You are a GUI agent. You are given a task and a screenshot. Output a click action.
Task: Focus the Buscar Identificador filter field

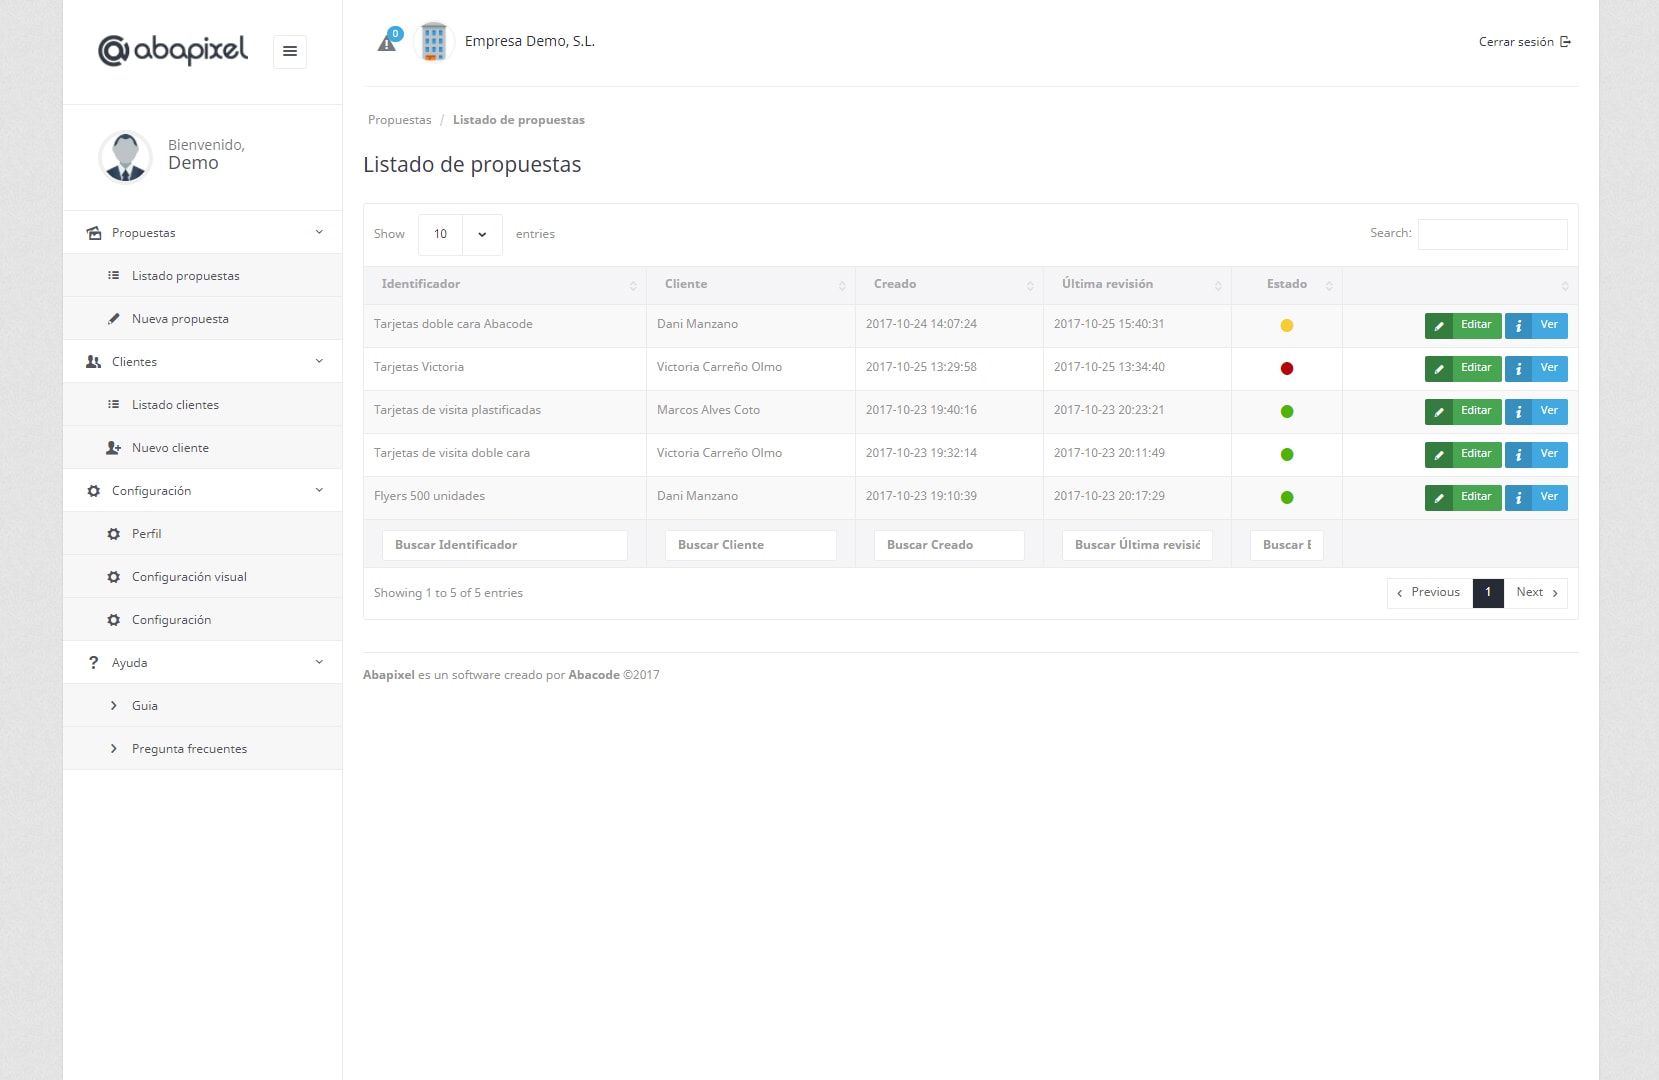[x=505, y=546]
